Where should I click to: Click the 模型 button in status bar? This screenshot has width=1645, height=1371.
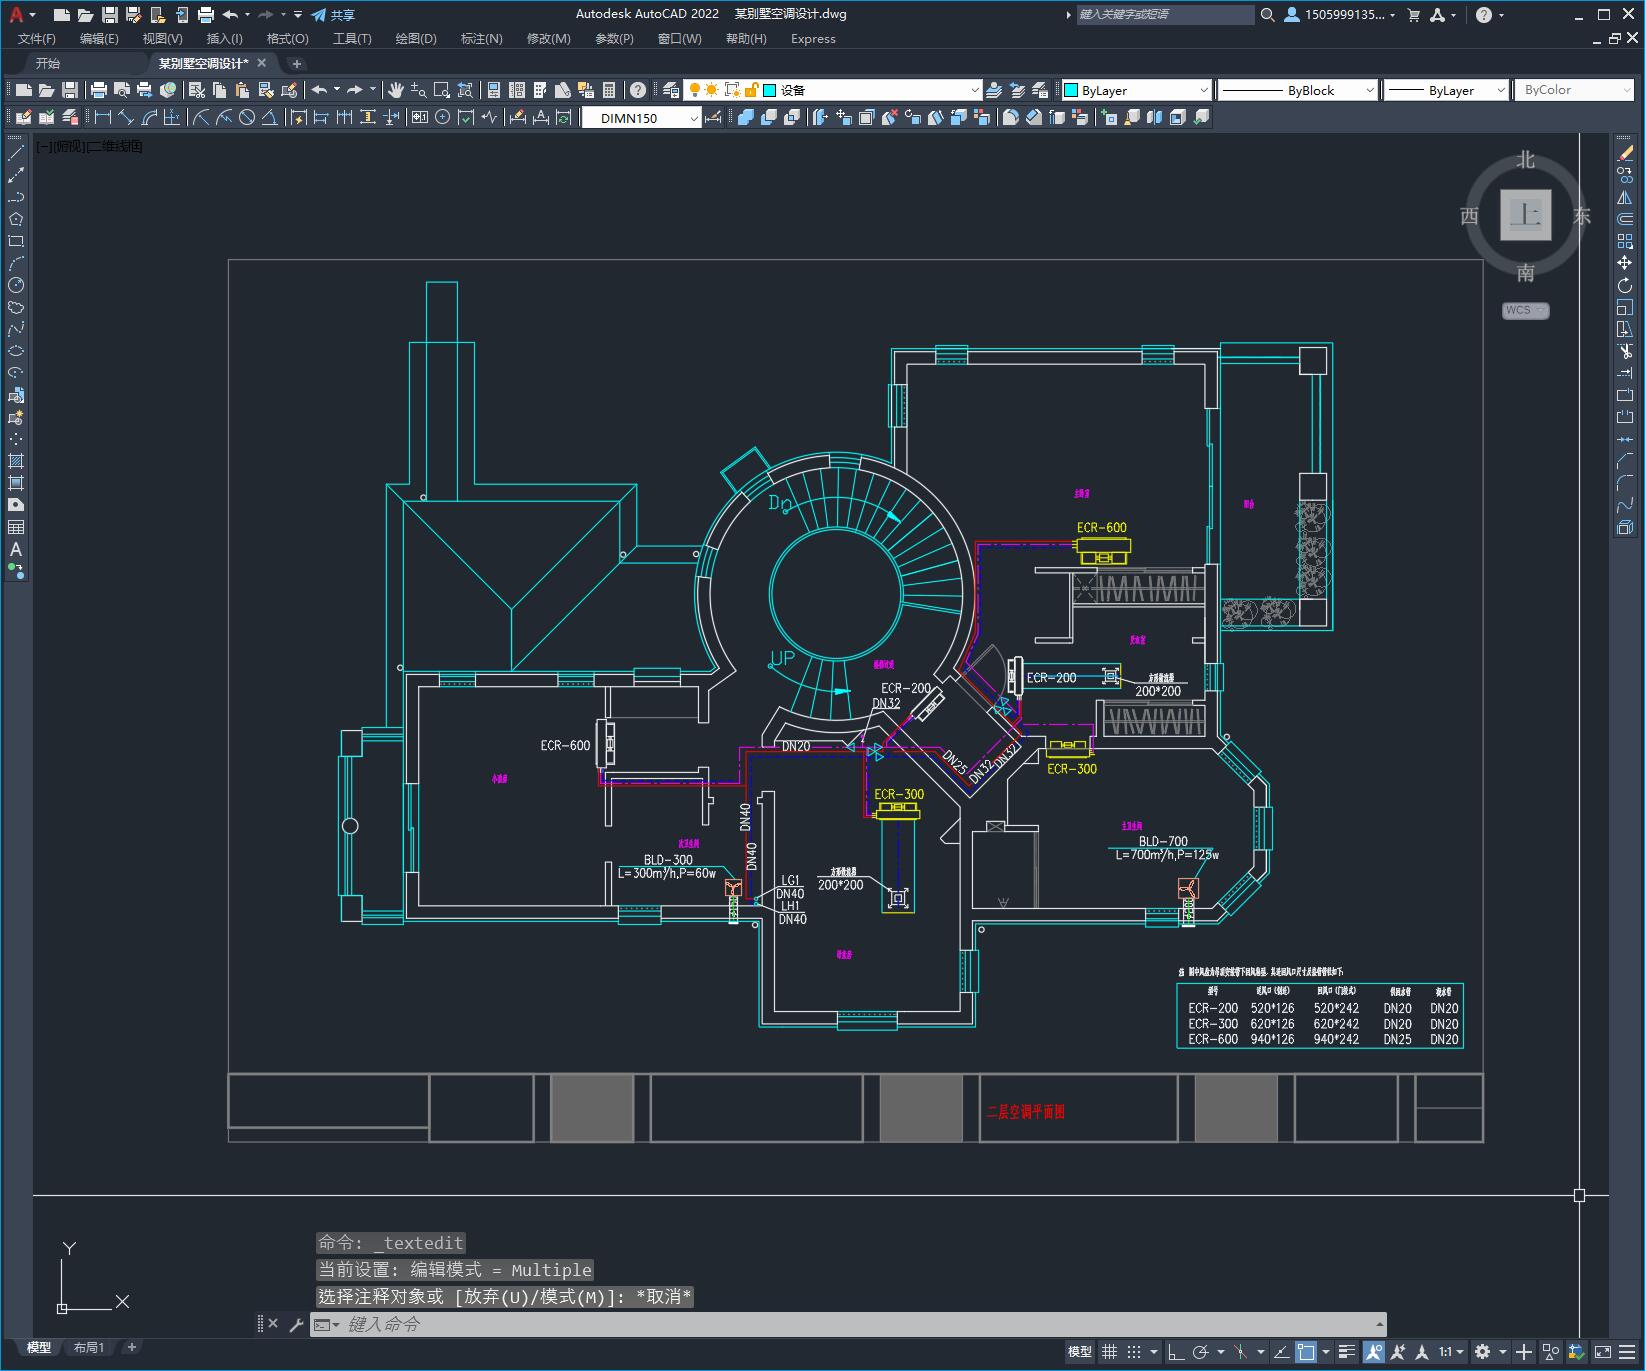pyautogui.click(x=1080, y=1352)
